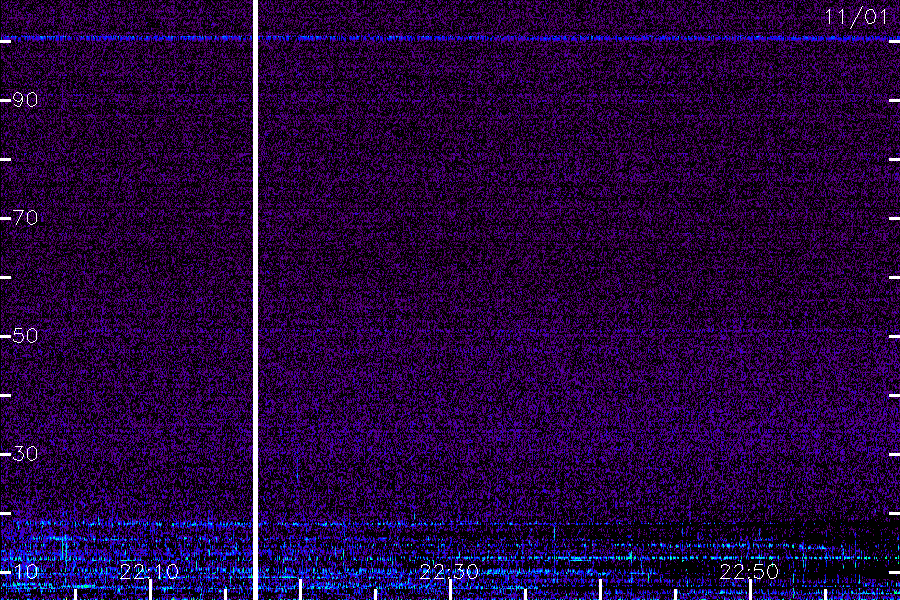The width and height of the screenshot is (900, 600).
Task: Click the 50 frequency axis label
Action: (x=25, y=336)
